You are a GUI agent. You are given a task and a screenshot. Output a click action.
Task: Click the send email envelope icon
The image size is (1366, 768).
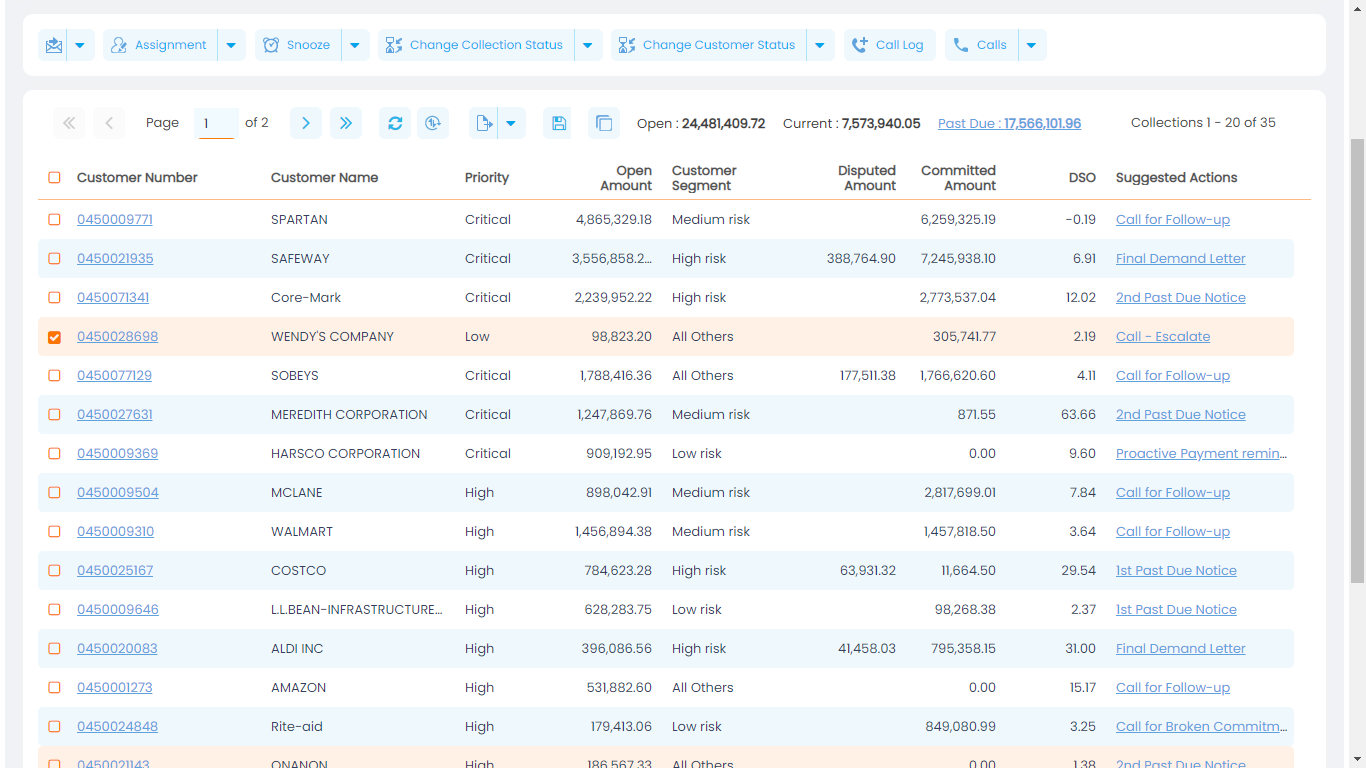[54, 45]
